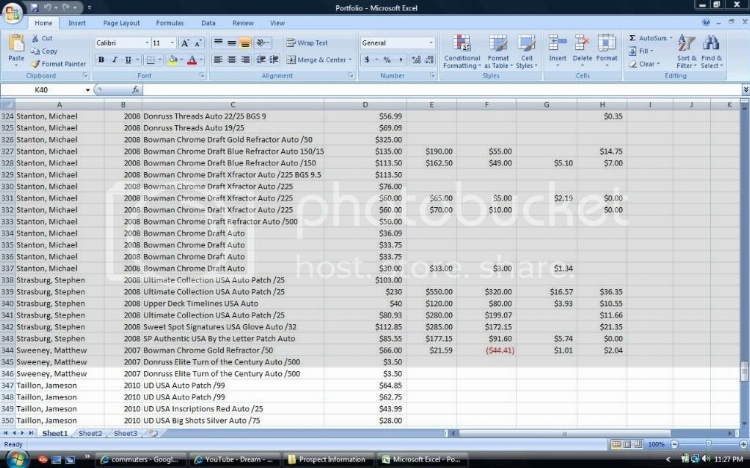Open the Find & Select menu

(x=712, y=52)
